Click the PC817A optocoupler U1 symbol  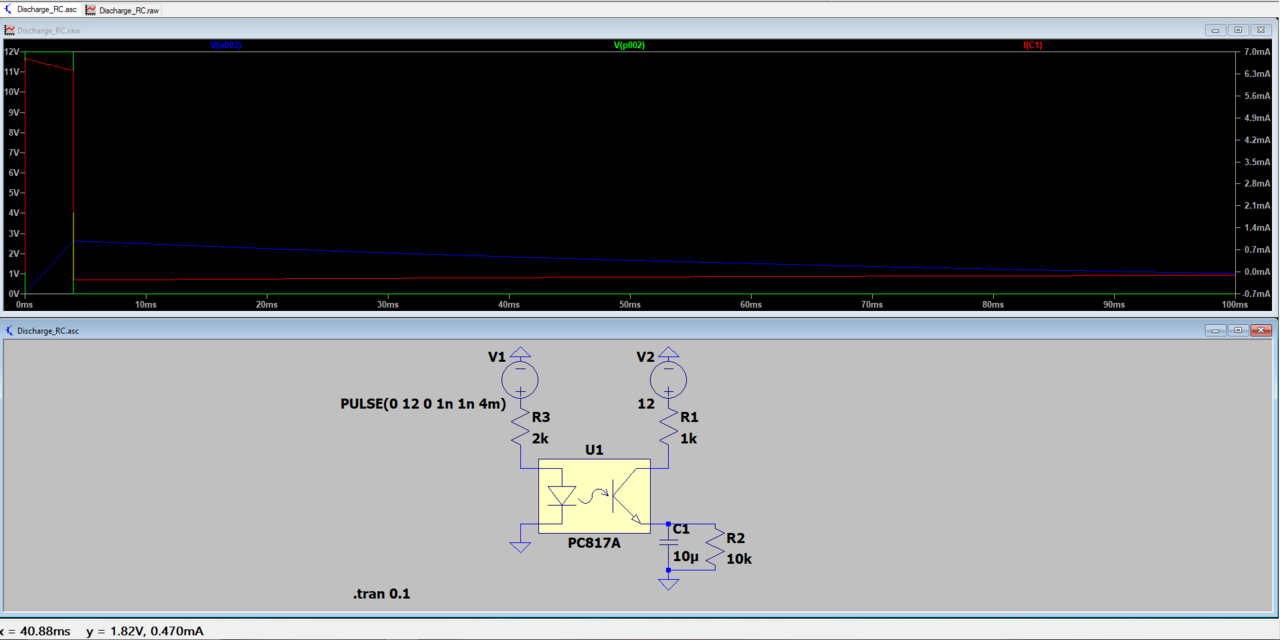[594, 496]
